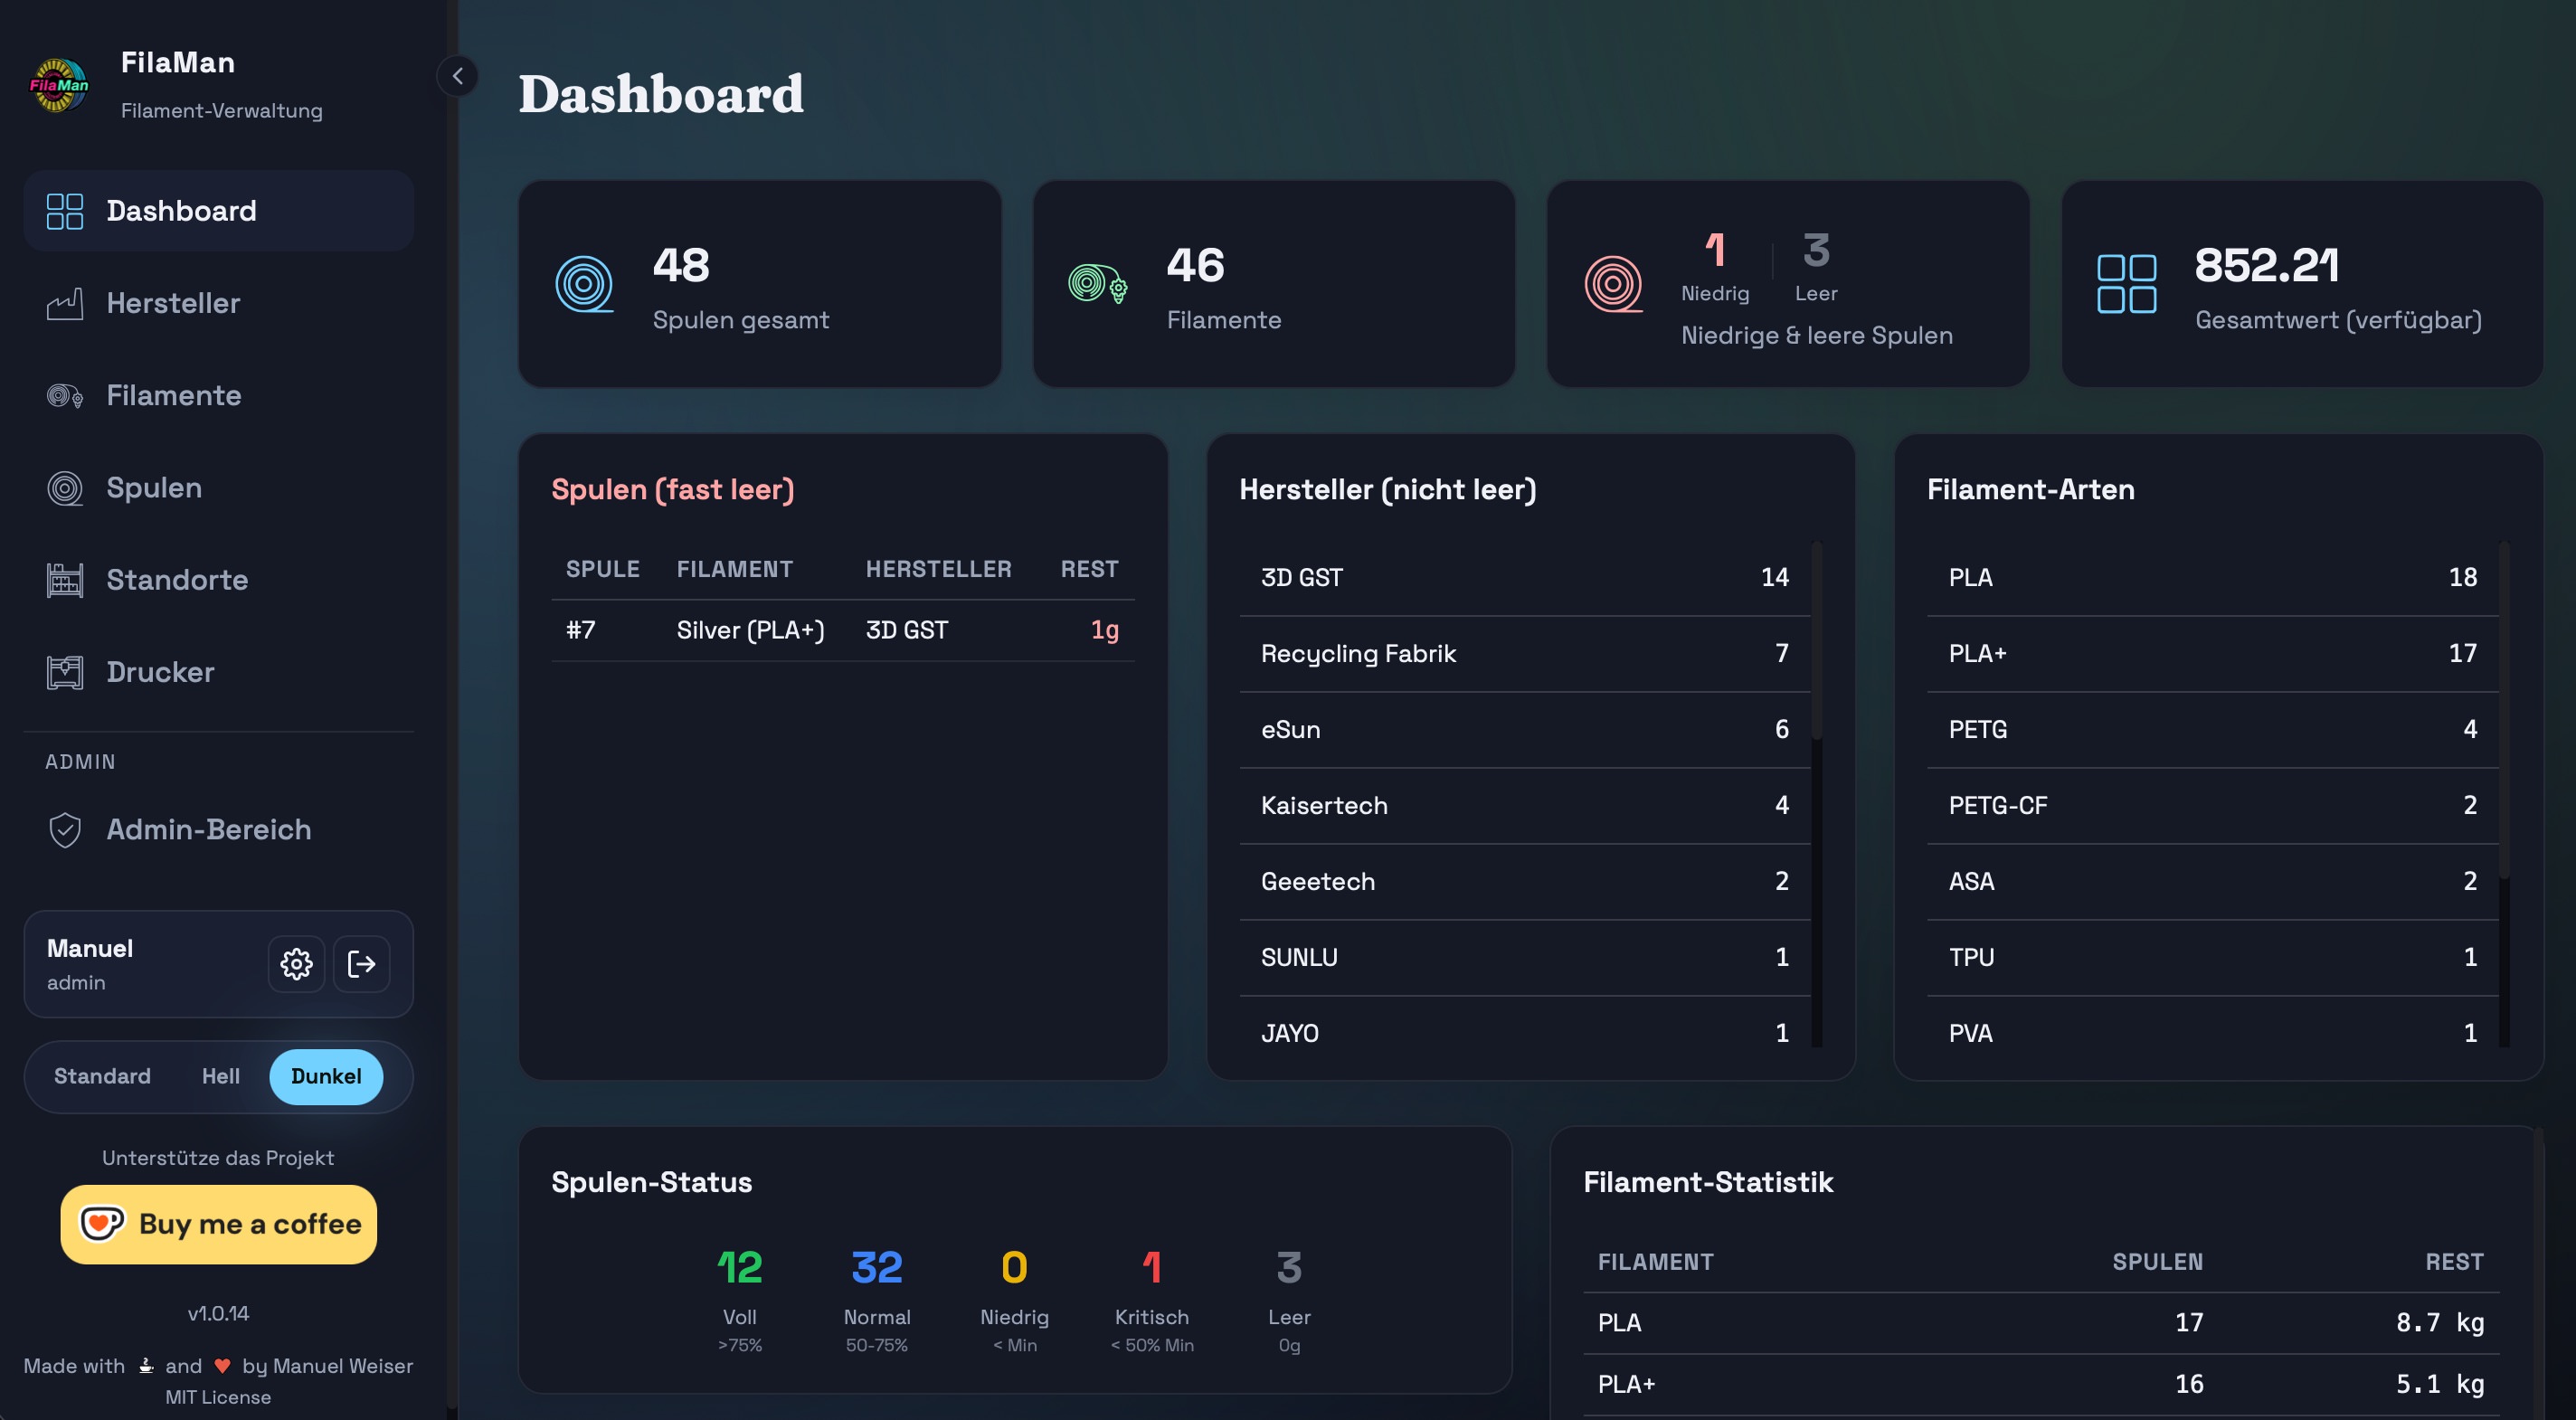Open the Spulen page from the sidebar

click(x=155, y=487)
